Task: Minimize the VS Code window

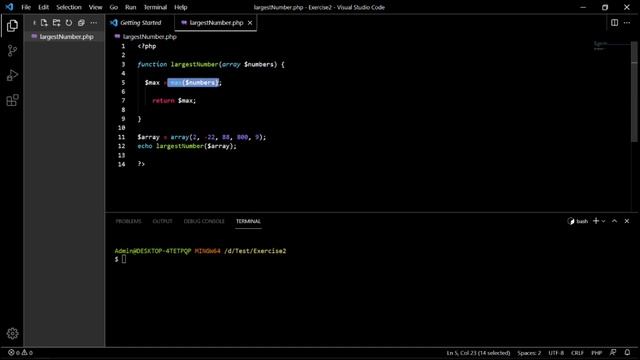Action: 583,7
